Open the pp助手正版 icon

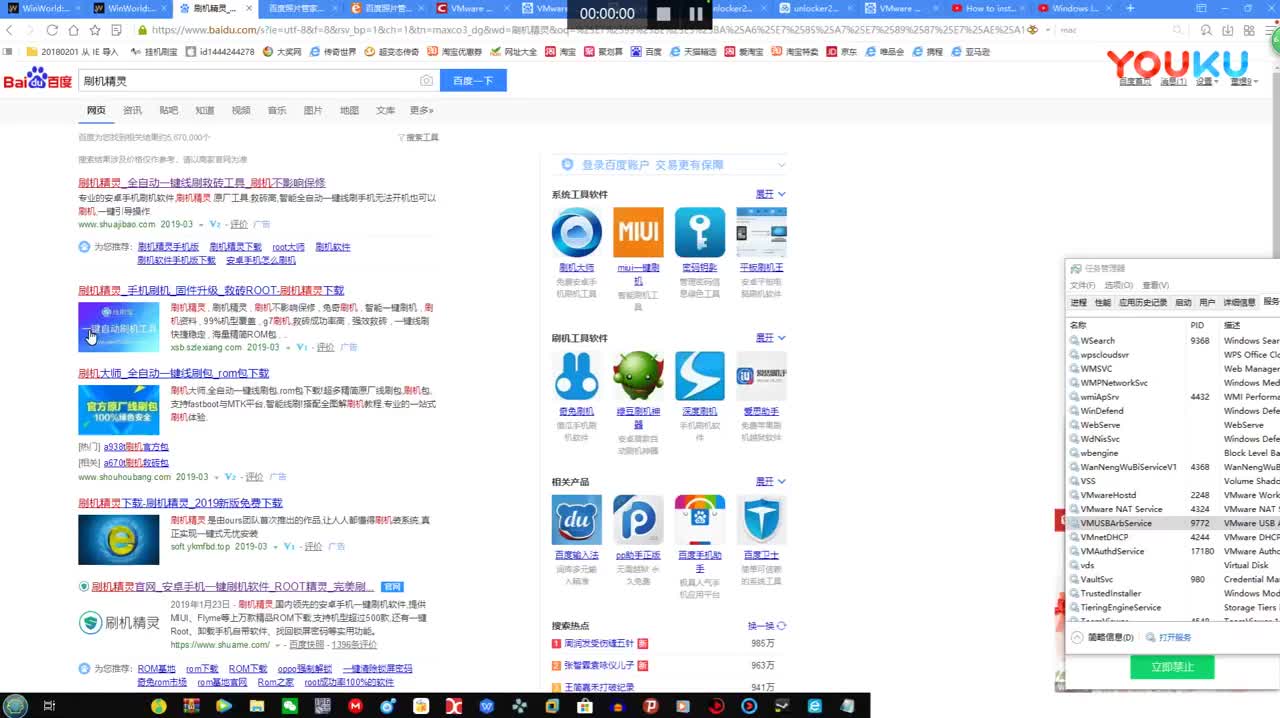(638, 520)
